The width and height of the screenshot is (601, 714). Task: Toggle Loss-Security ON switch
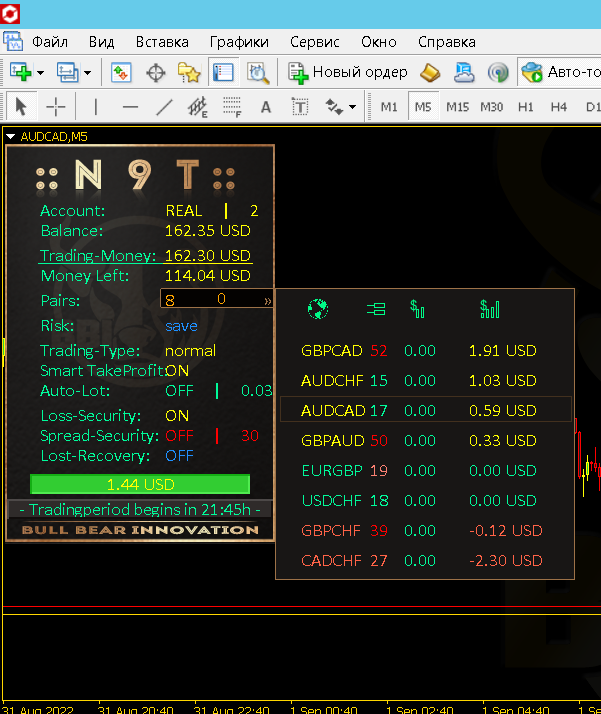(177, 415)
